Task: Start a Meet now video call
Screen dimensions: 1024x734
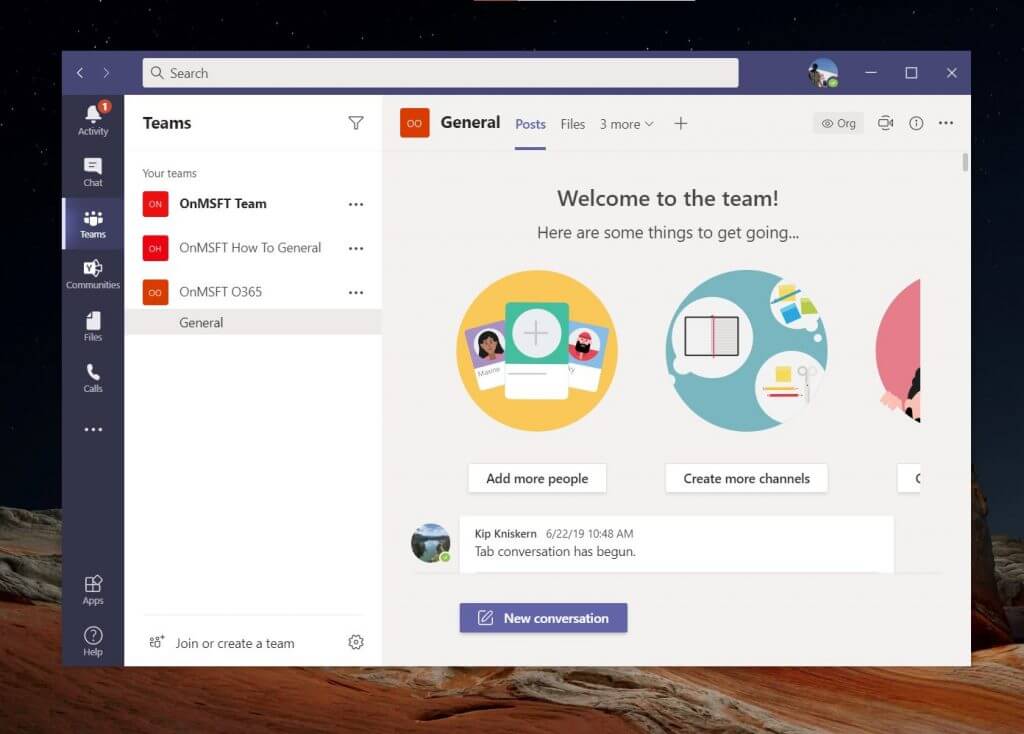Action: pos(886,123)
